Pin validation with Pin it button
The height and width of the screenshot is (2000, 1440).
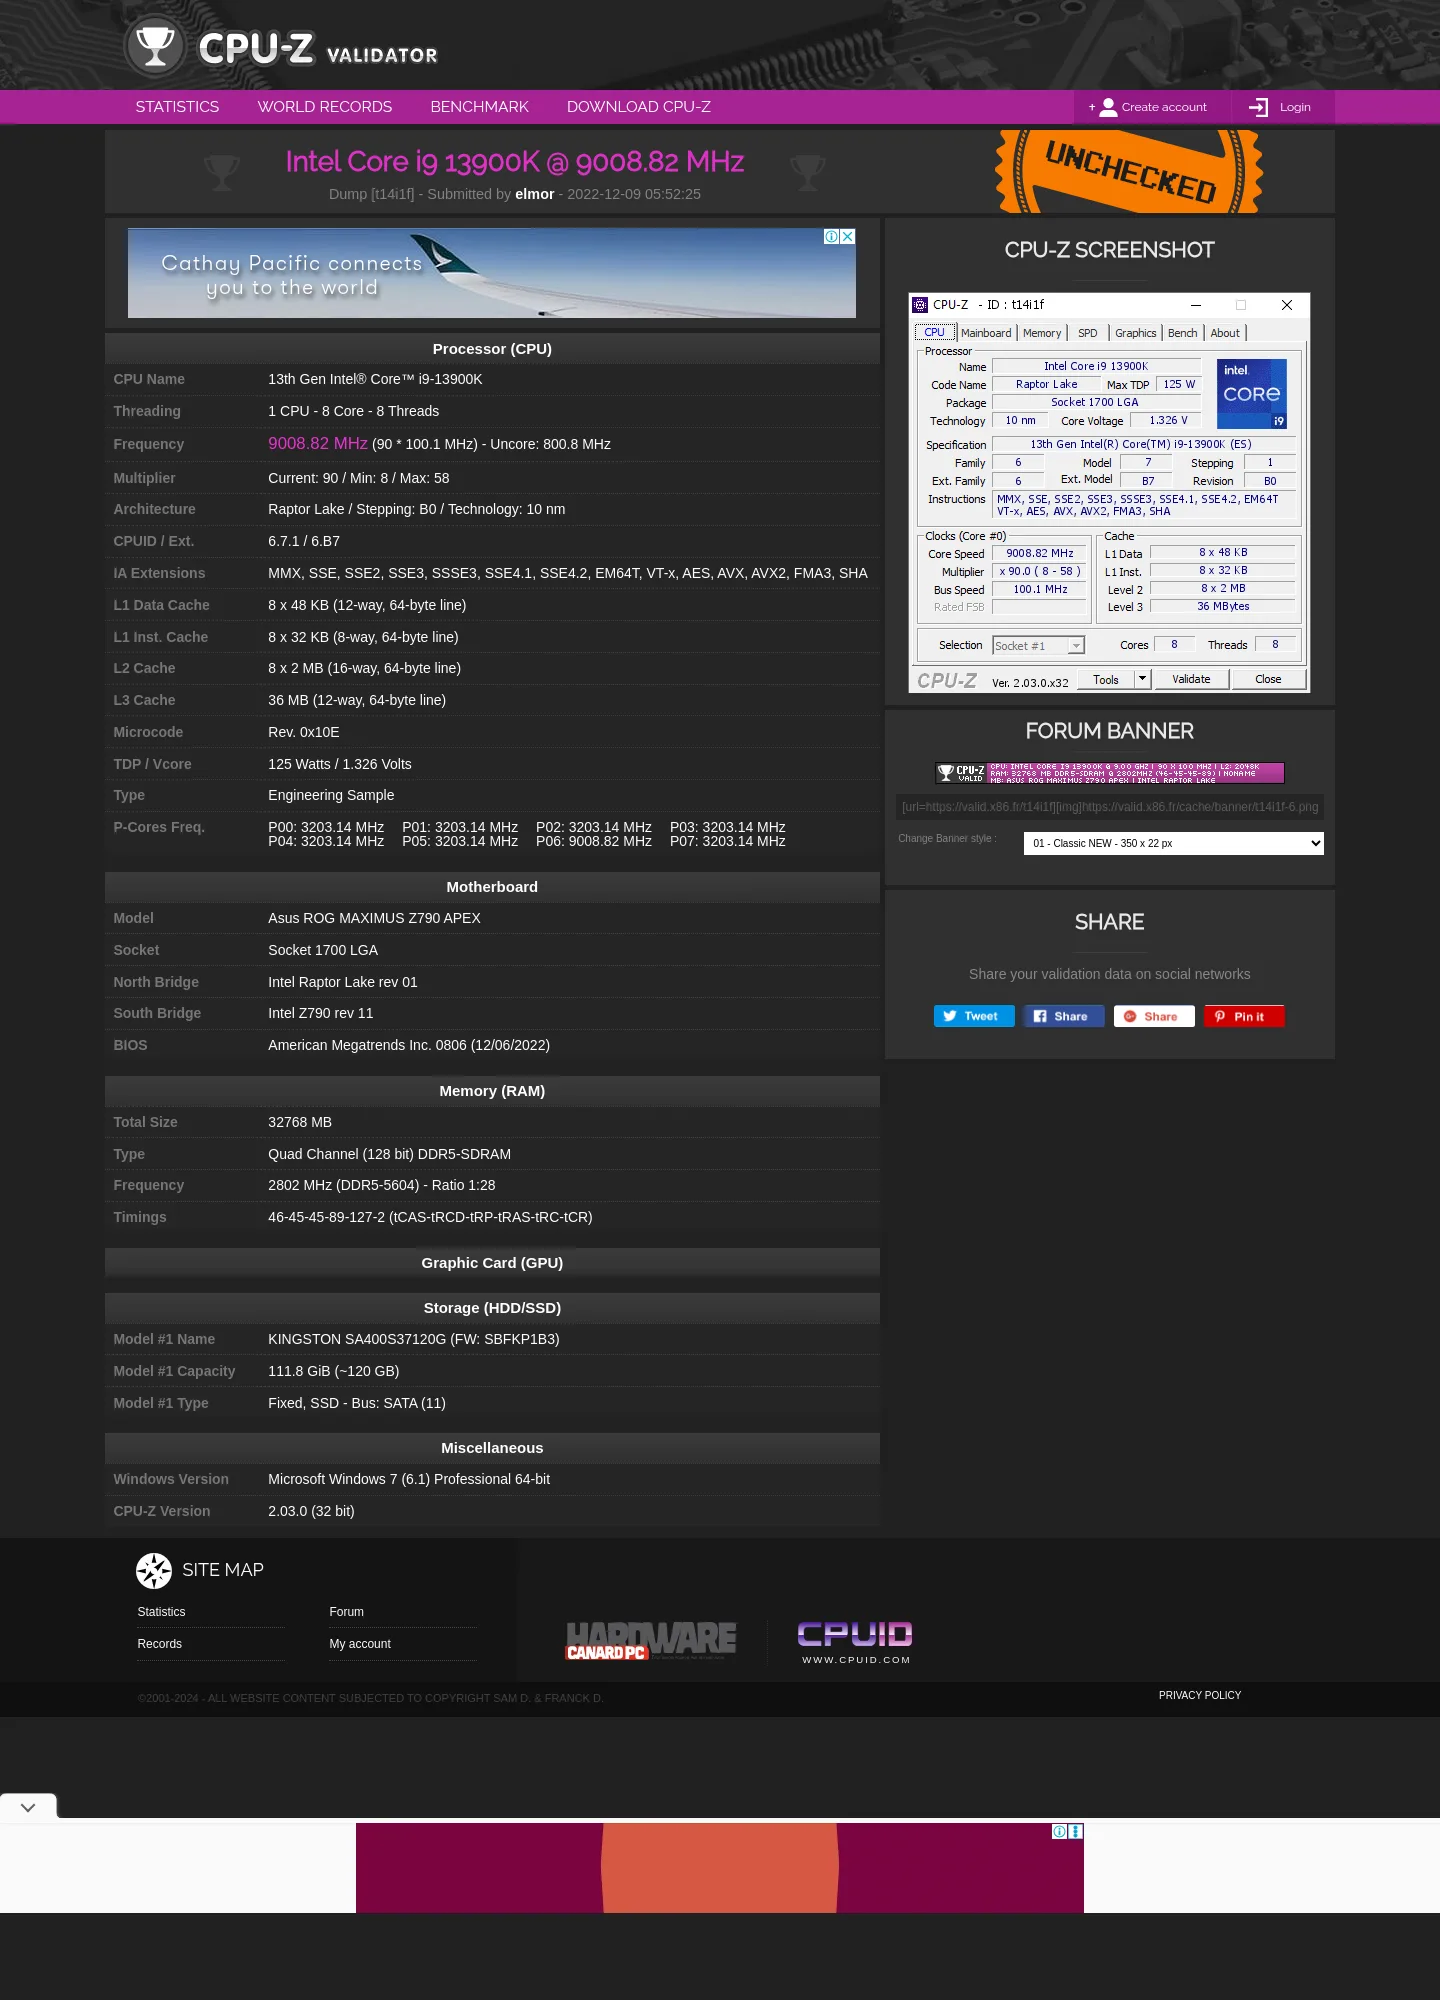pyautogui.click(x=1243, y=1016)
